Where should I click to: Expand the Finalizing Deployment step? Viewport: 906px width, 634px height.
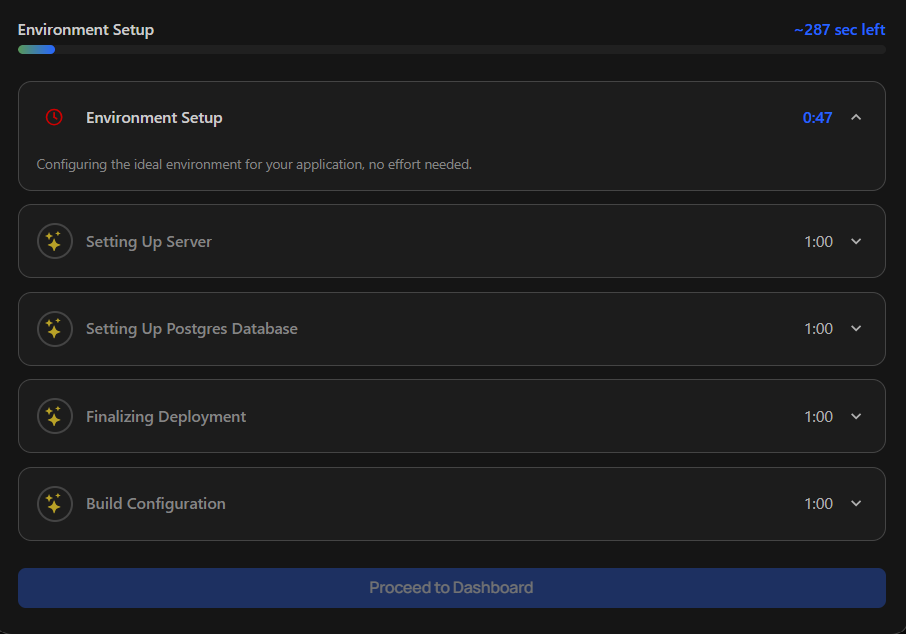point(857,416)
